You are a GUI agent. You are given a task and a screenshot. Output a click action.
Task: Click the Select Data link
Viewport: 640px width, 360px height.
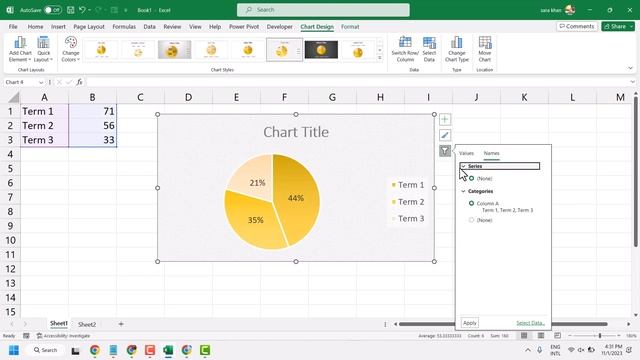(x=530, y=323)
